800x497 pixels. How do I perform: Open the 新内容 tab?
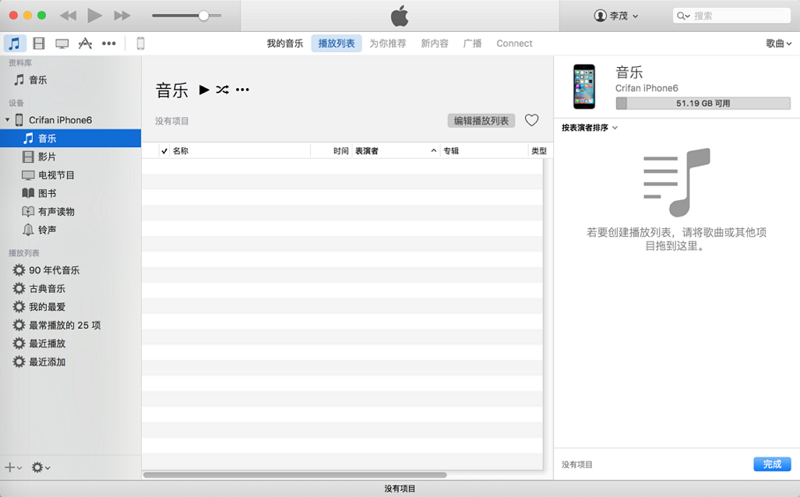(434, 43)
